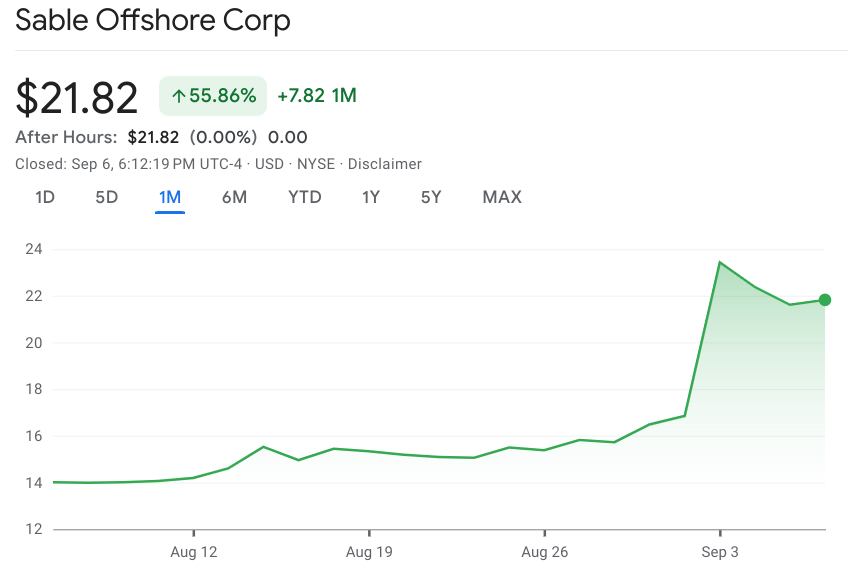Click the chart peak near Sep 3

(719, 262)
